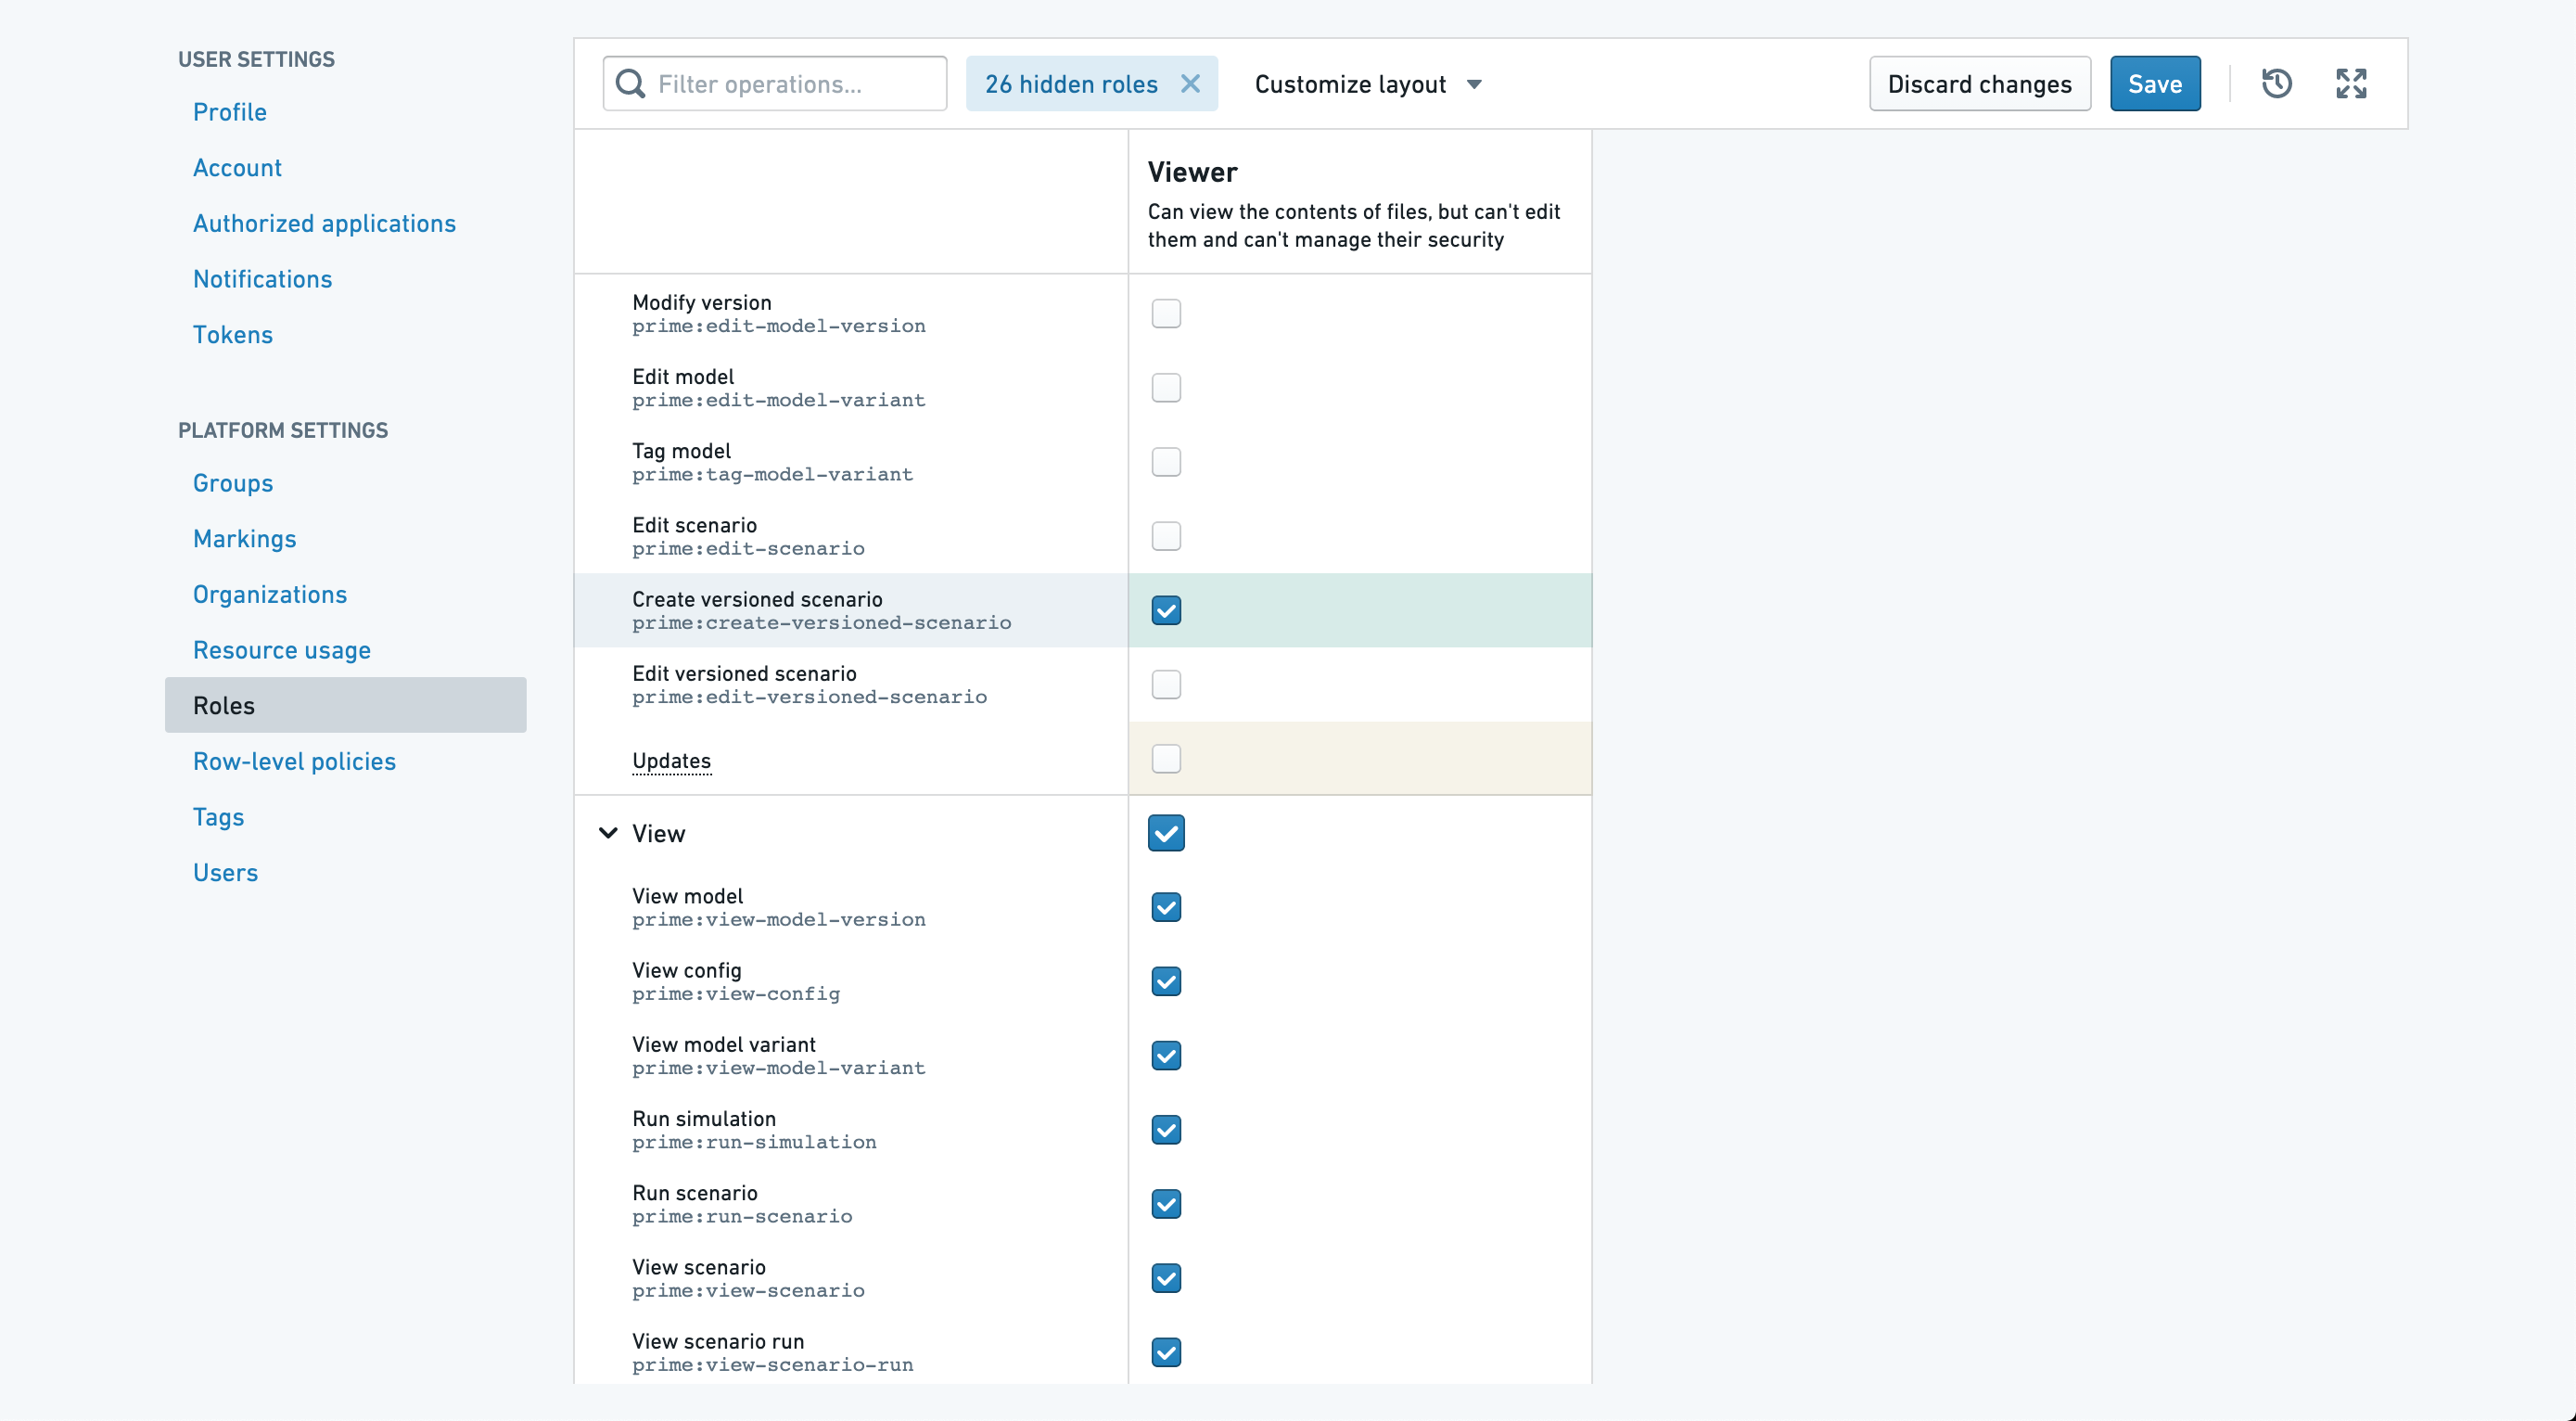This screenshot has width=2576, height=1421.
Task: Navigate to Markings
Action: coord(245,539)
